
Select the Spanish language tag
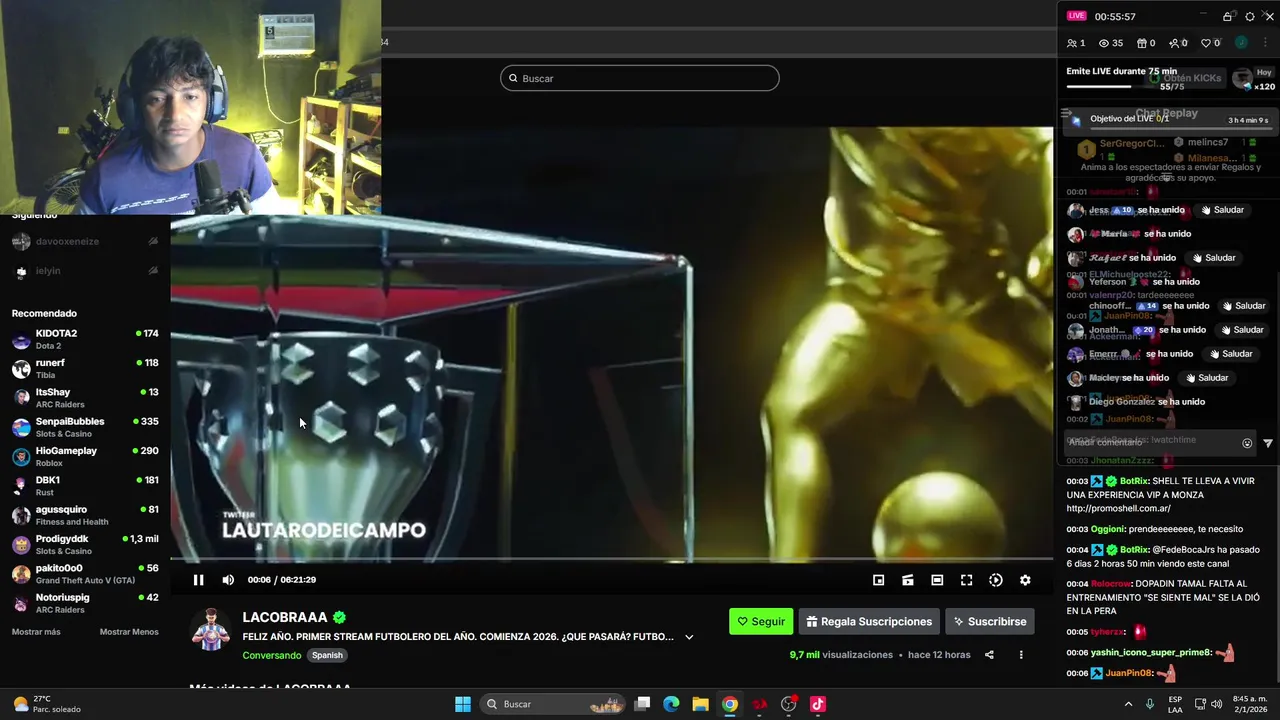(x=327, y=655)
